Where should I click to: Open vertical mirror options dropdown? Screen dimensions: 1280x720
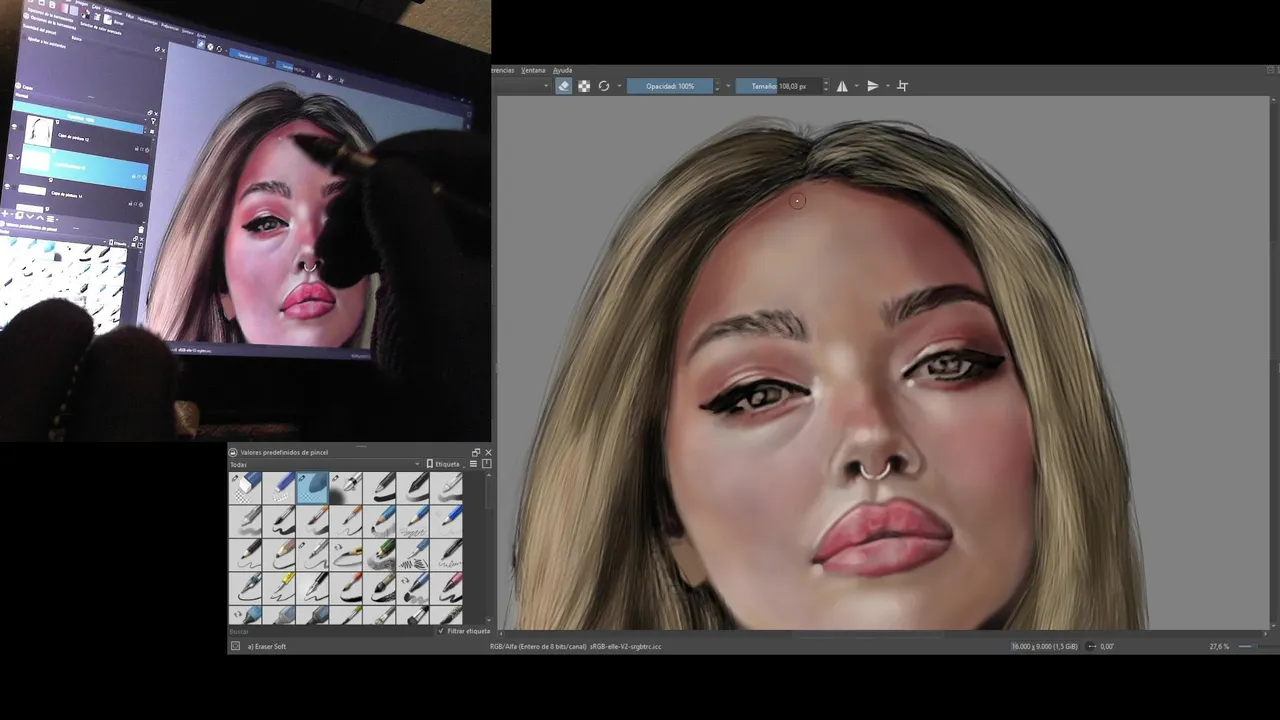click(888, 86)
